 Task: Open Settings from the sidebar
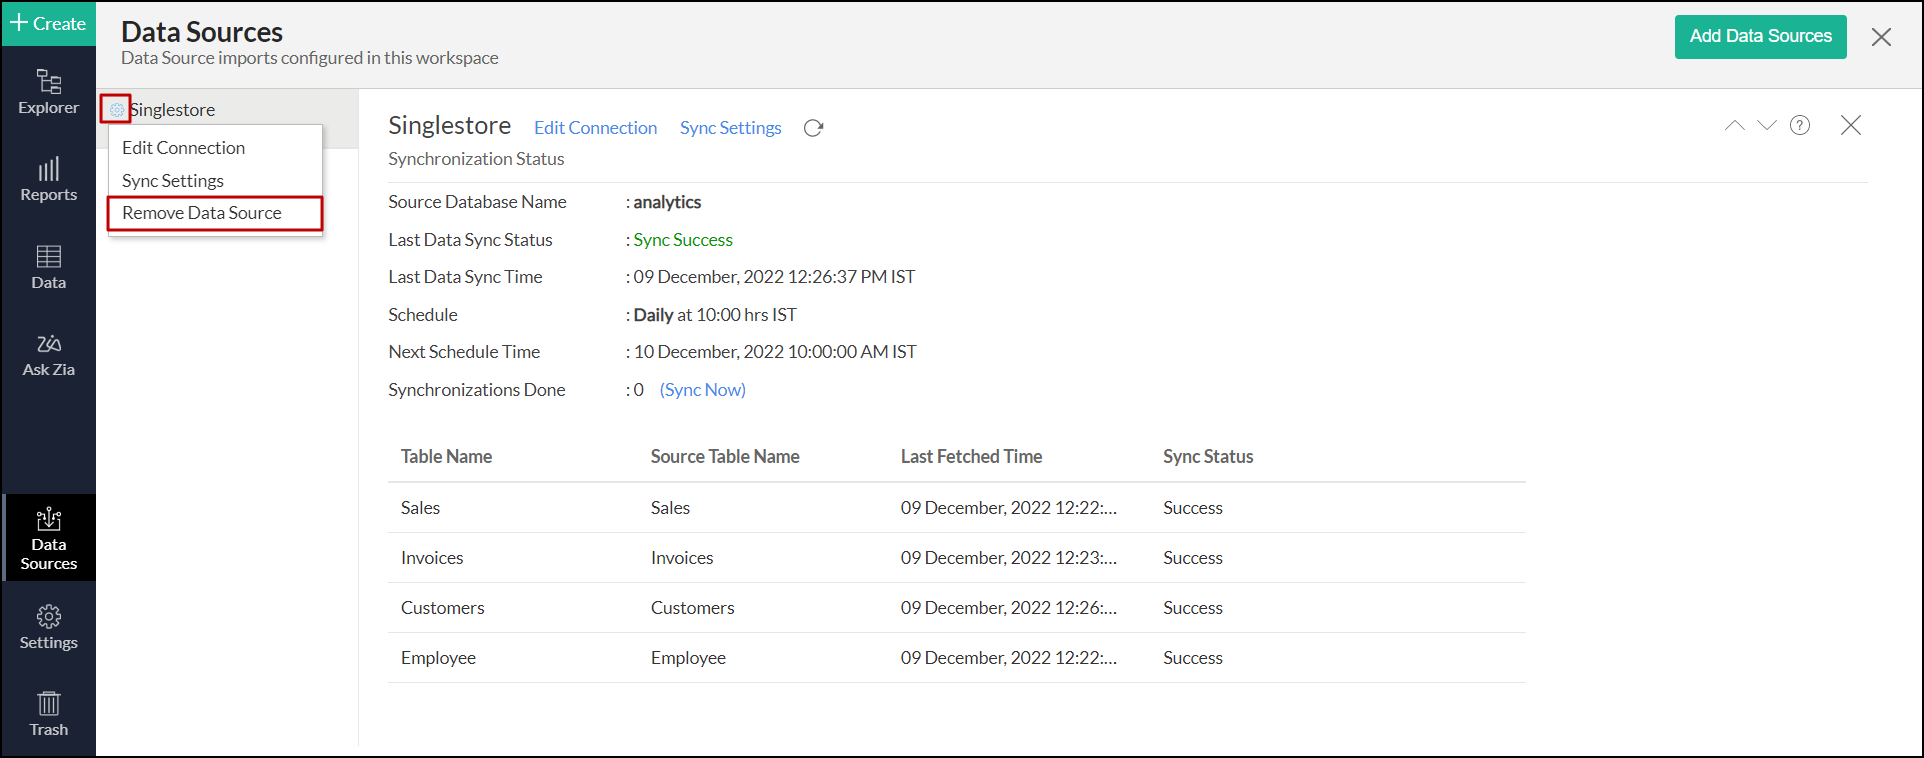tap(48, 627)
